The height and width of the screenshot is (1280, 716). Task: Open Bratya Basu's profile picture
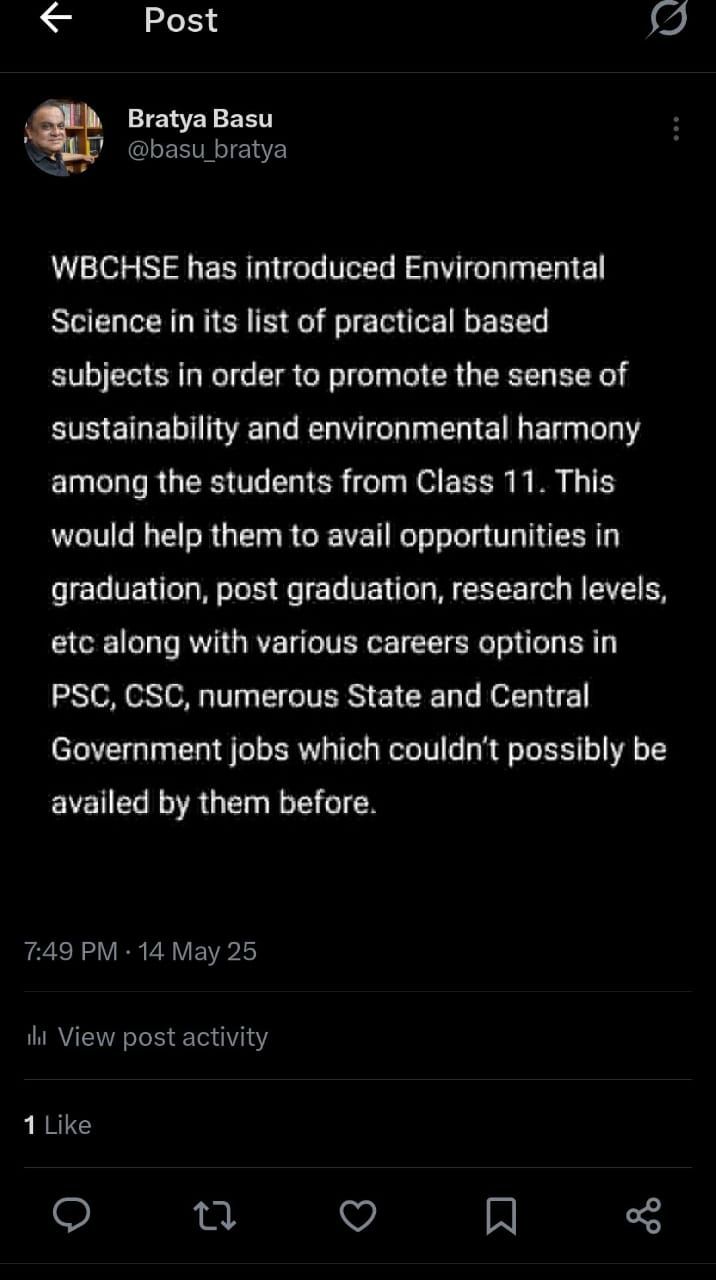(x=63, y=137)
